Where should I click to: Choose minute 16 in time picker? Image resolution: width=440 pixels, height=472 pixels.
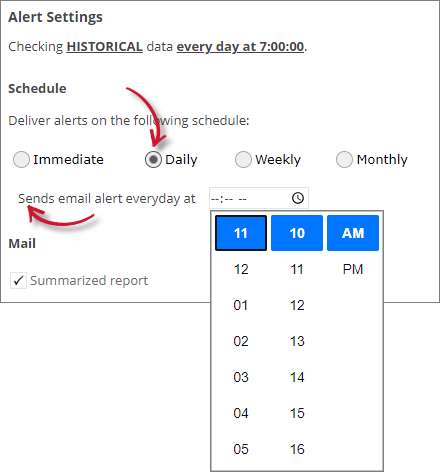click(x=297, y=449)
